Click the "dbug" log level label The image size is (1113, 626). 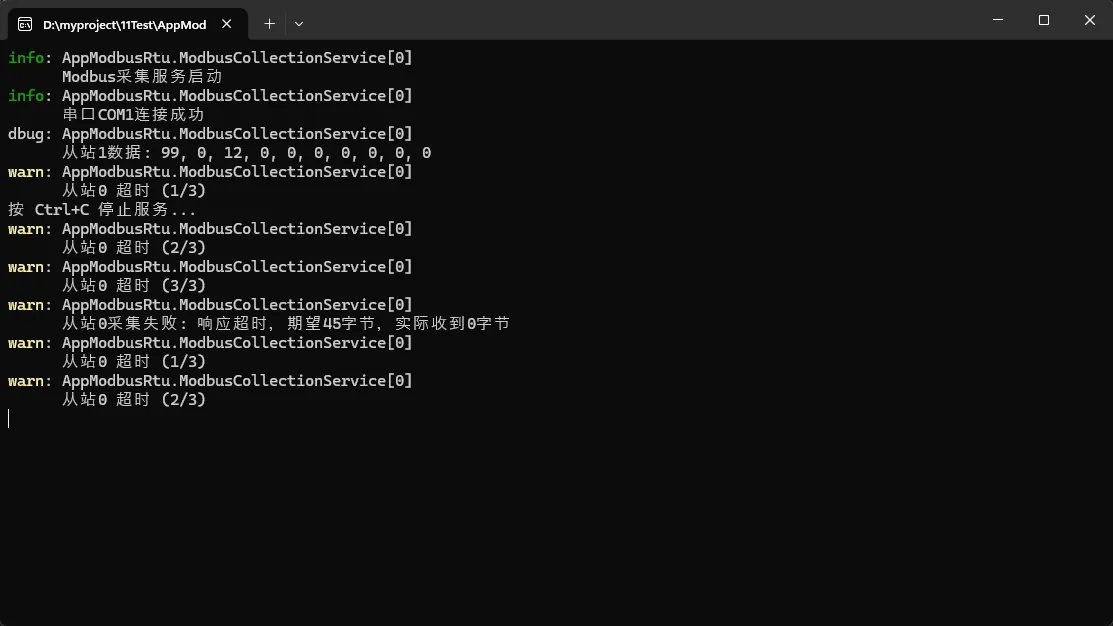pos(26,134)
